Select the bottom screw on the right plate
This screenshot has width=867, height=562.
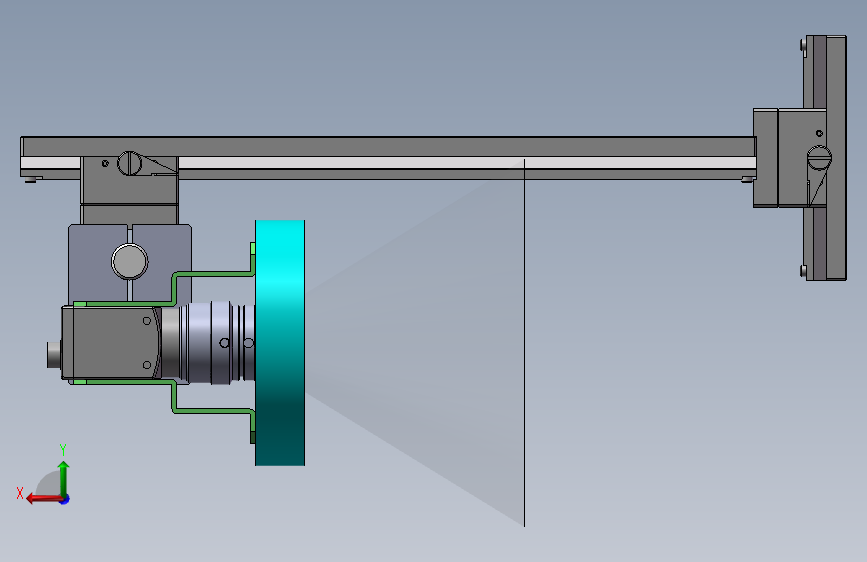[803, 271]
